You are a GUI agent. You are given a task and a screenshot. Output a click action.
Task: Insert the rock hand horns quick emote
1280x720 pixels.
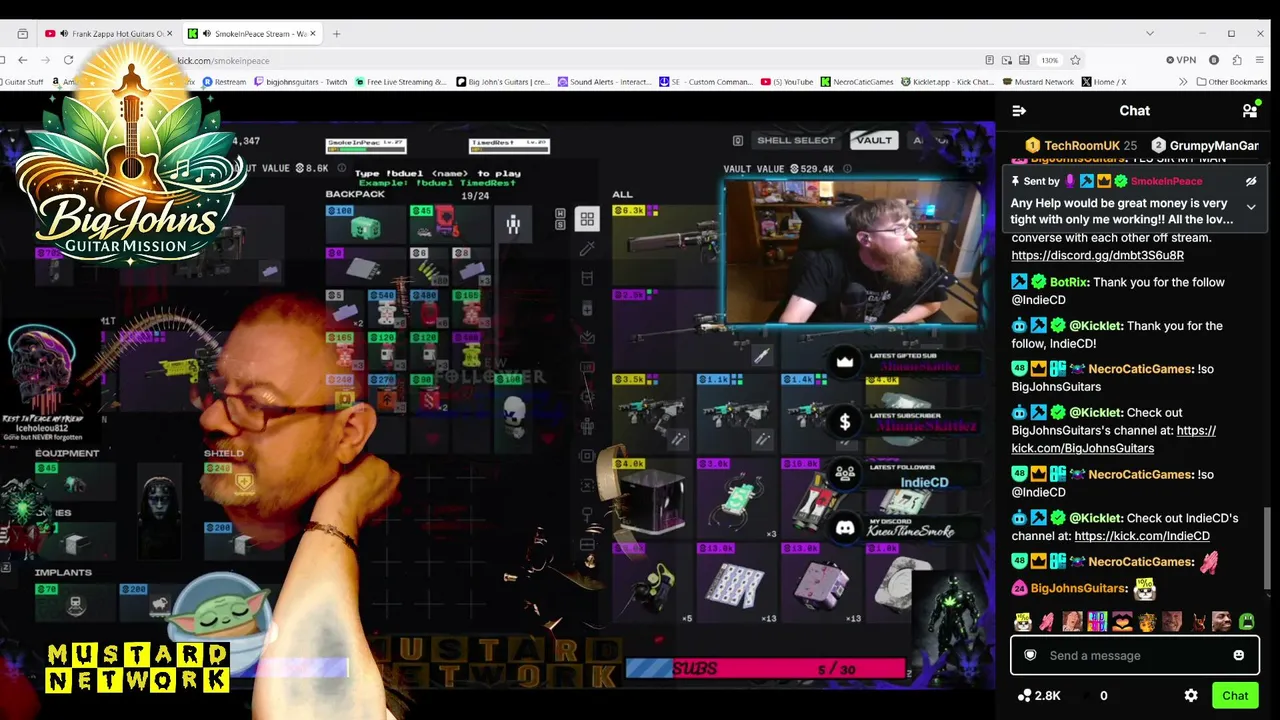coord(1197,622)
